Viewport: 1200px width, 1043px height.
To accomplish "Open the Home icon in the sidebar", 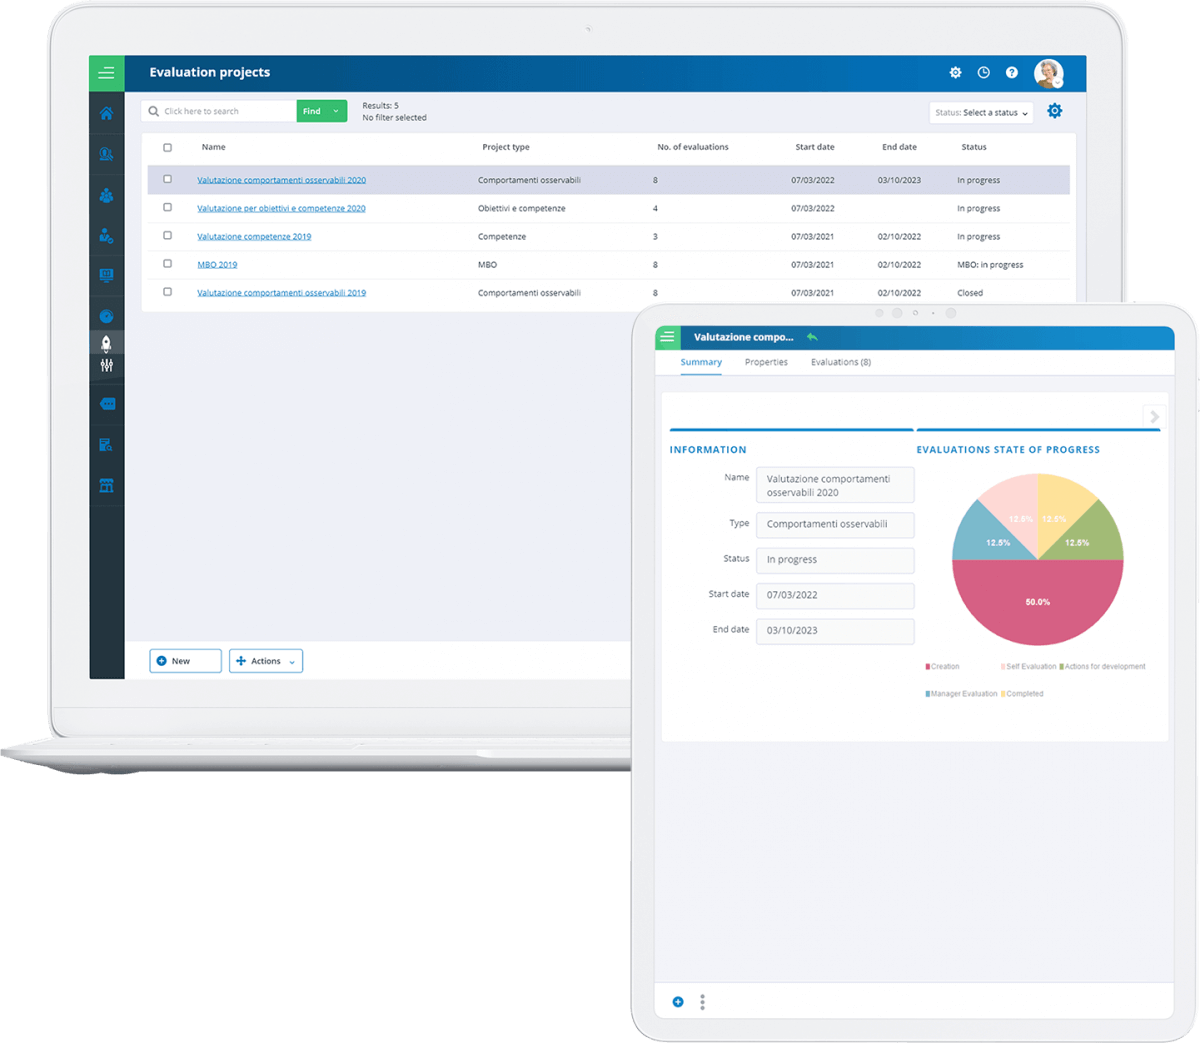I will coord(106,114).
